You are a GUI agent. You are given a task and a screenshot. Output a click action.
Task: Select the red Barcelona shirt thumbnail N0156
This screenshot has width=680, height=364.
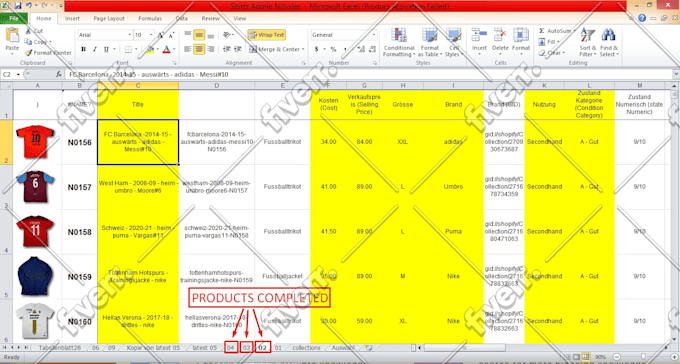pos(35,142)
